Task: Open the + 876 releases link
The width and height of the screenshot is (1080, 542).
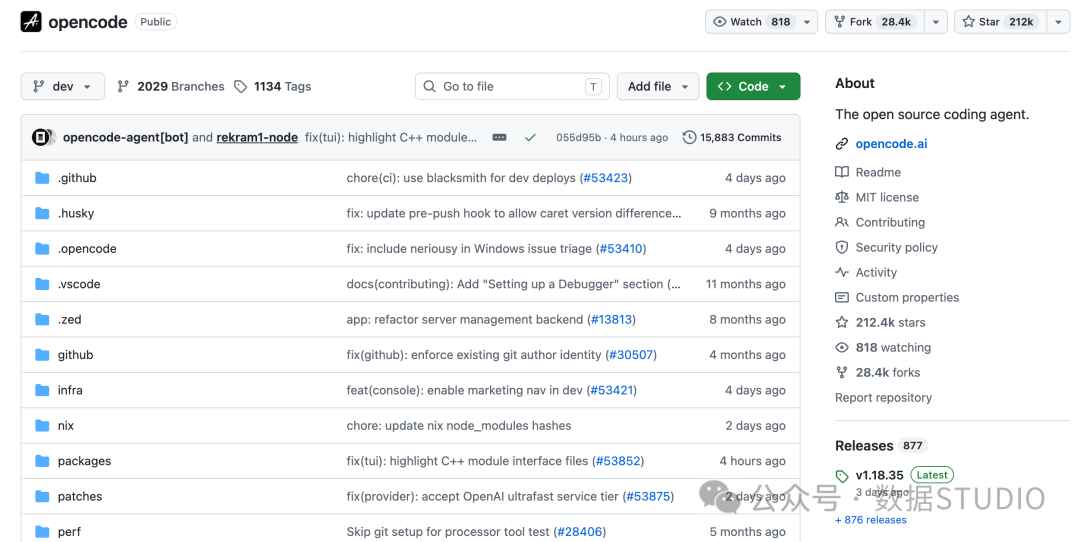Action: [871, 520]
